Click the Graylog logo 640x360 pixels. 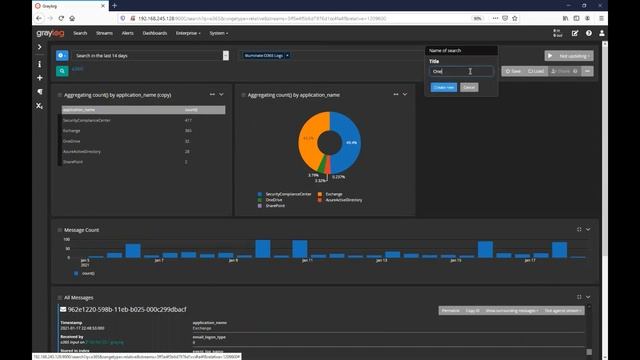tap(50, 33)
